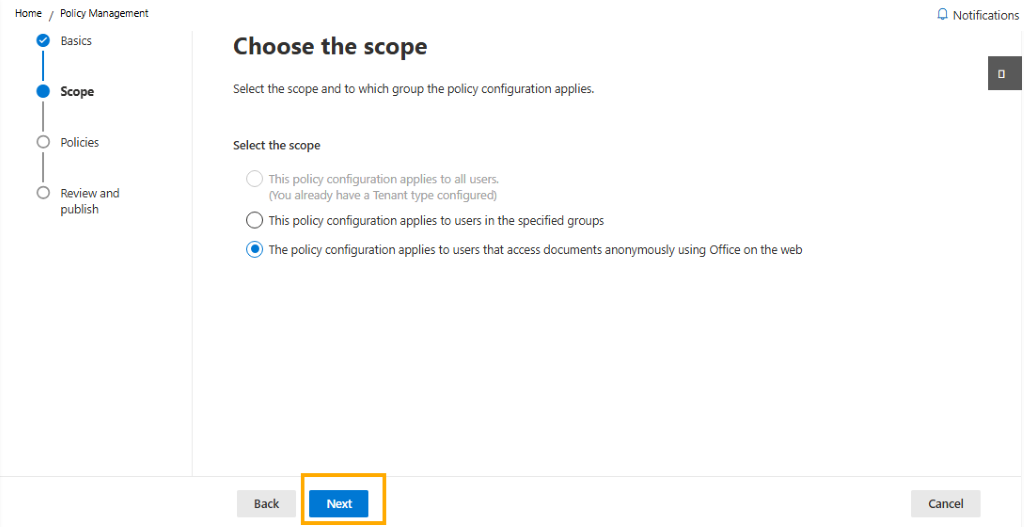Click the specified groups option label text

[x=436, y=221]
